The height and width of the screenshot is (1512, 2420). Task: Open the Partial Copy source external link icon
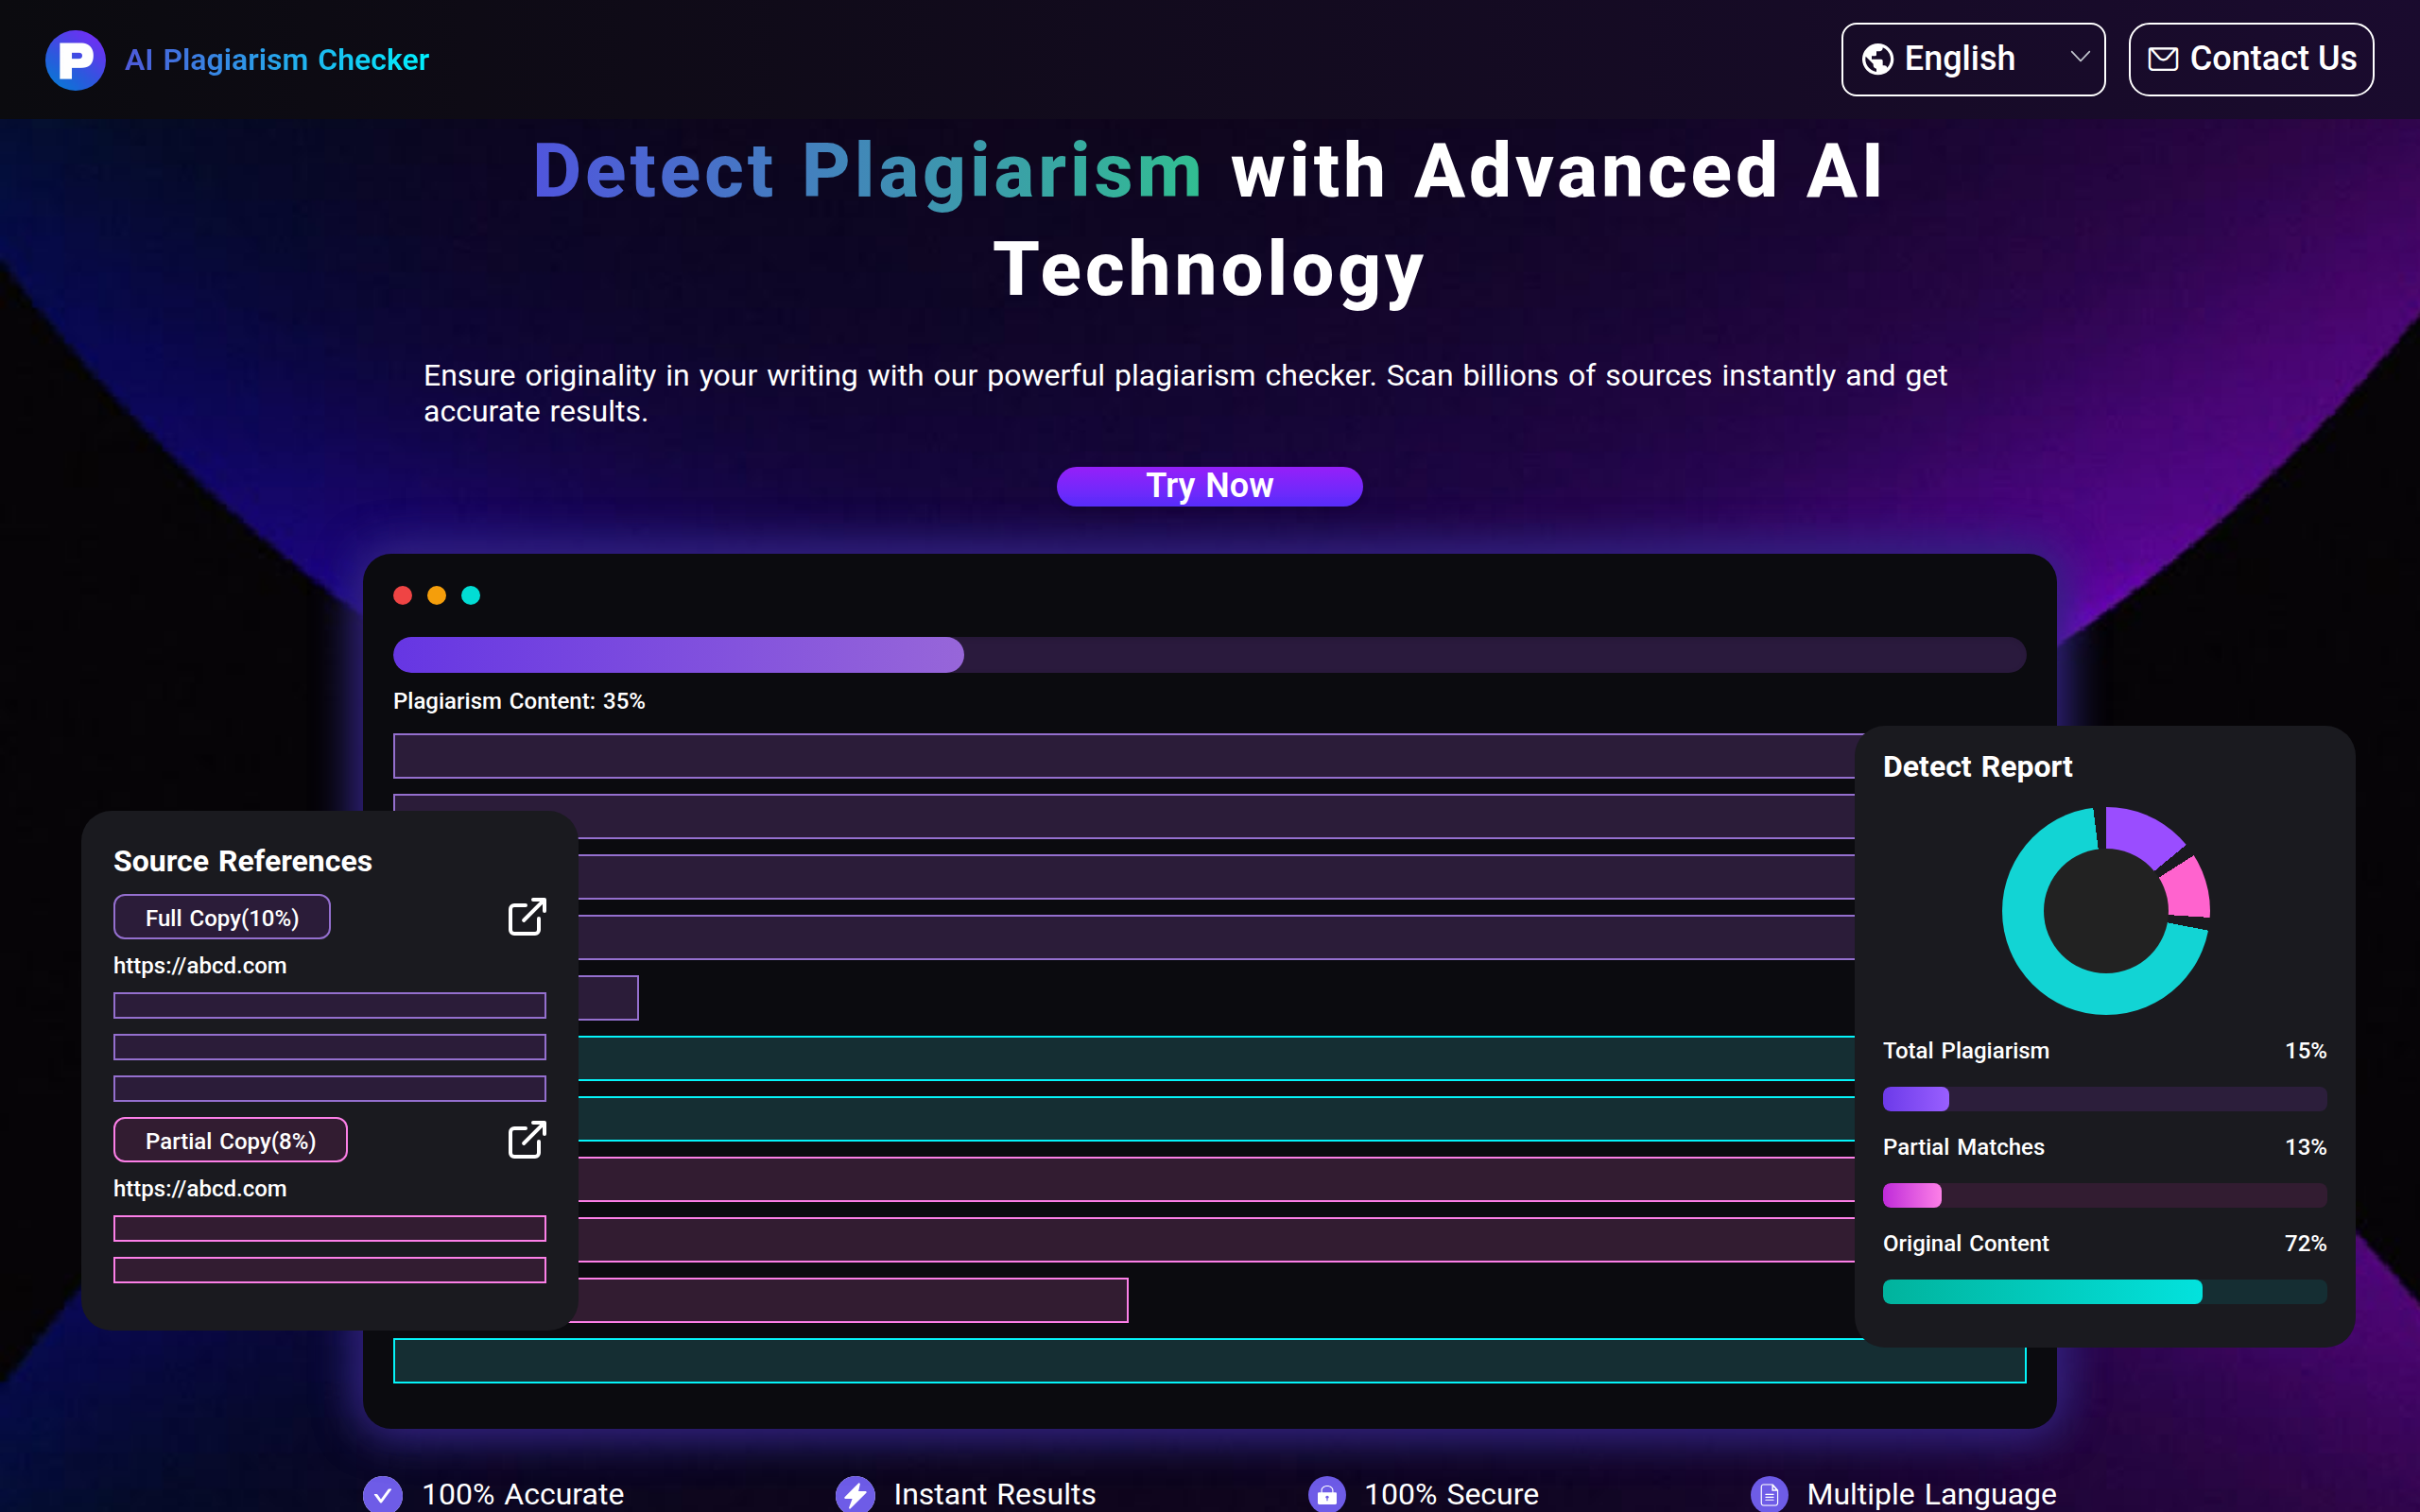pyautogui.click(x=527, y=1139)
